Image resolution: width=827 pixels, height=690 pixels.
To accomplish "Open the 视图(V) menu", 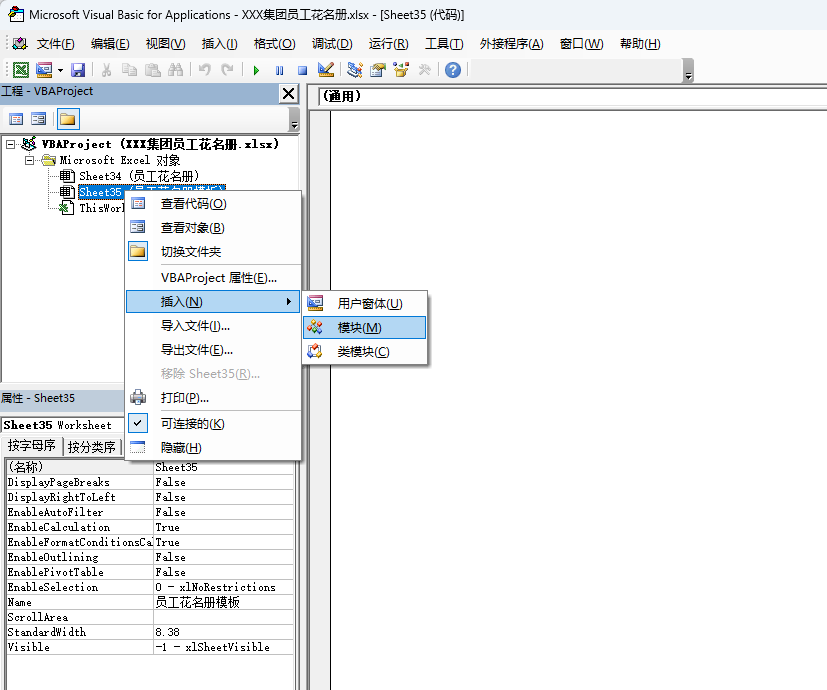I will pyautogui.click(x=165, y=44).
